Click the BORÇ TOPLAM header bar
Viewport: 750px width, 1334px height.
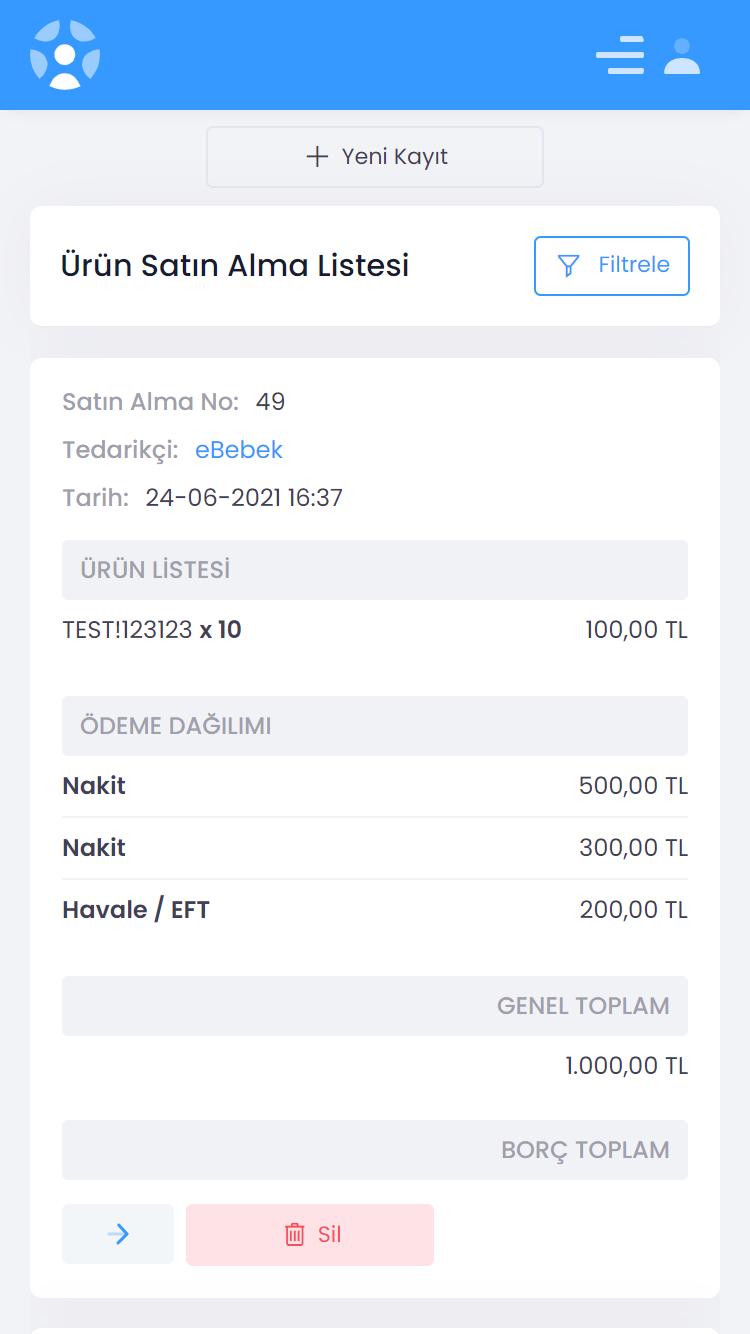375,1150
